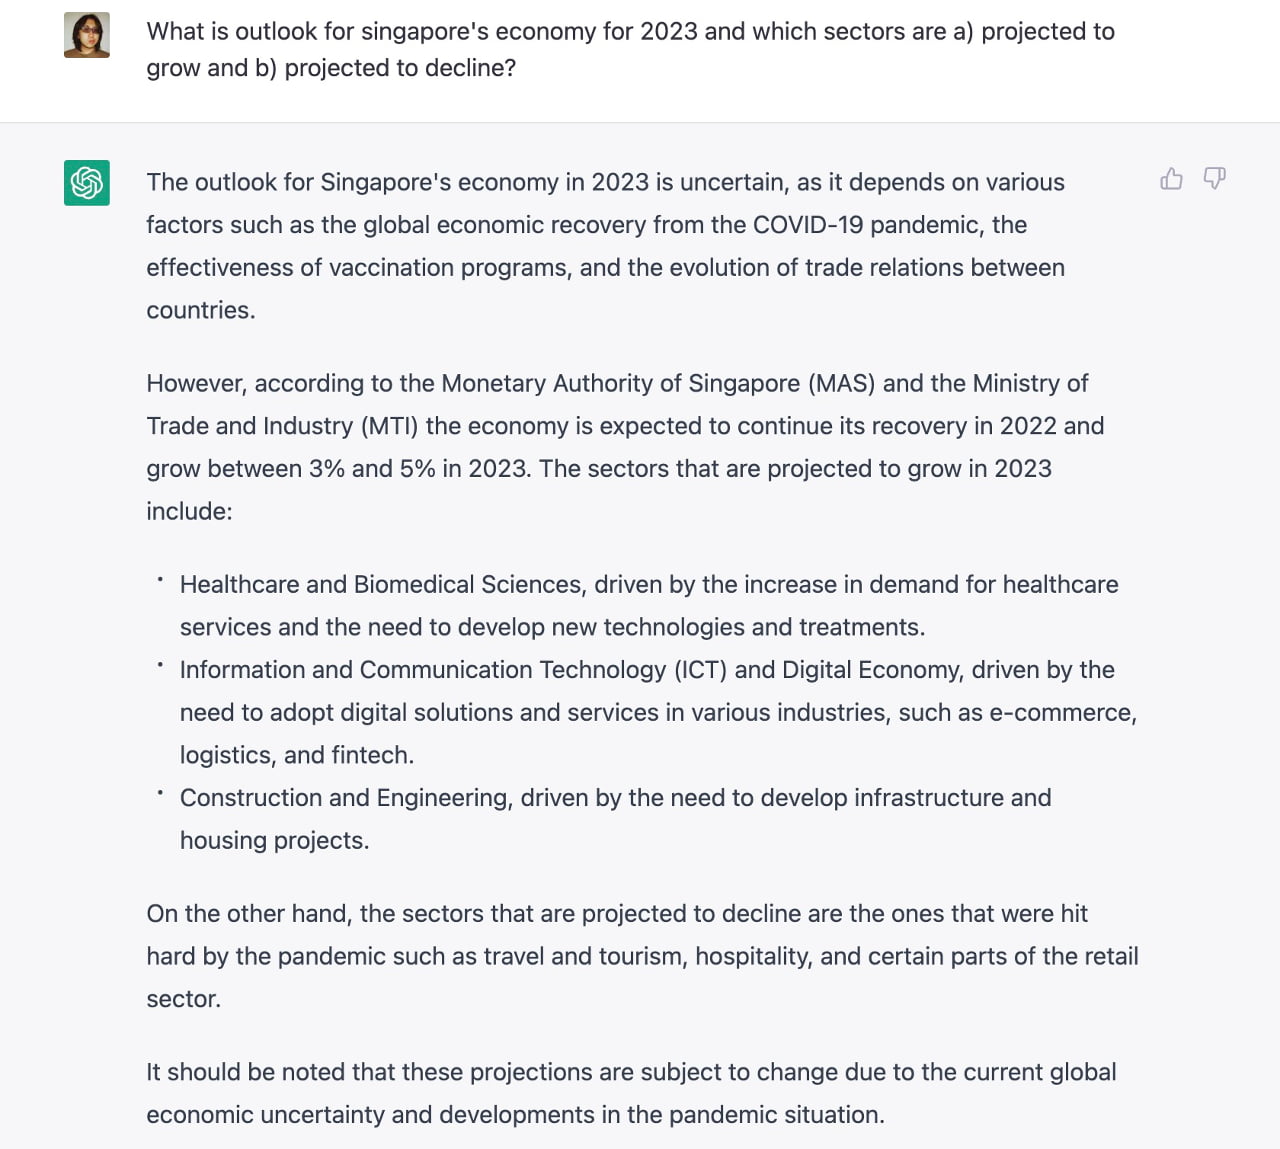
Task: Click the Information and Communication Technology bullet
Action: 657,712
